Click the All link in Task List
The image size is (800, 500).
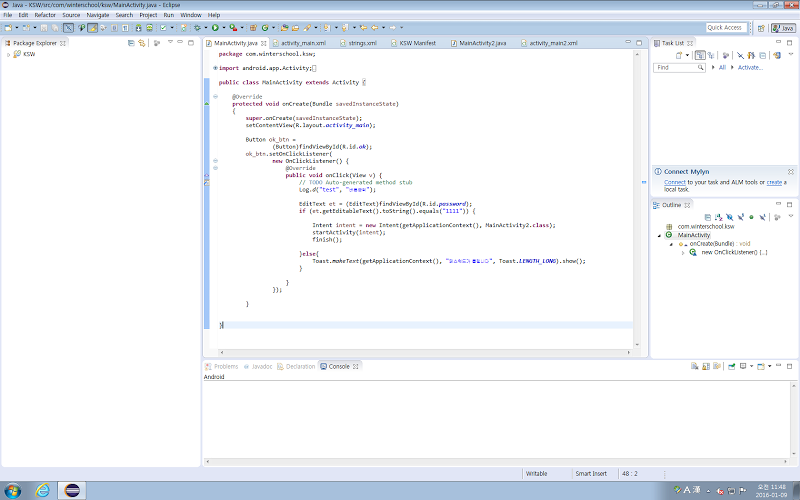(x=722, y=67)
